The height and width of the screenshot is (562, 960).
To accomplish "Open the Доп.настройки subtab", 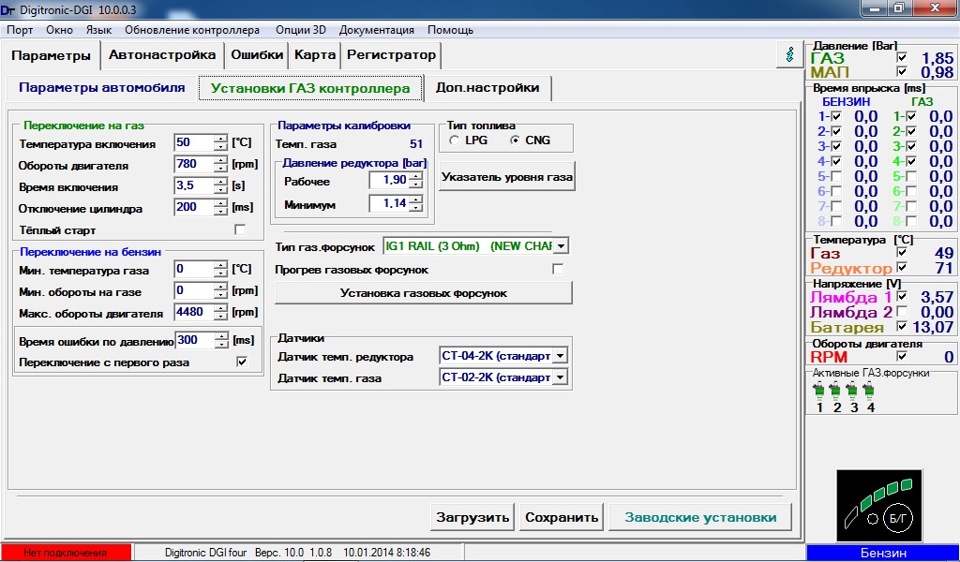I will pos(487,88).
